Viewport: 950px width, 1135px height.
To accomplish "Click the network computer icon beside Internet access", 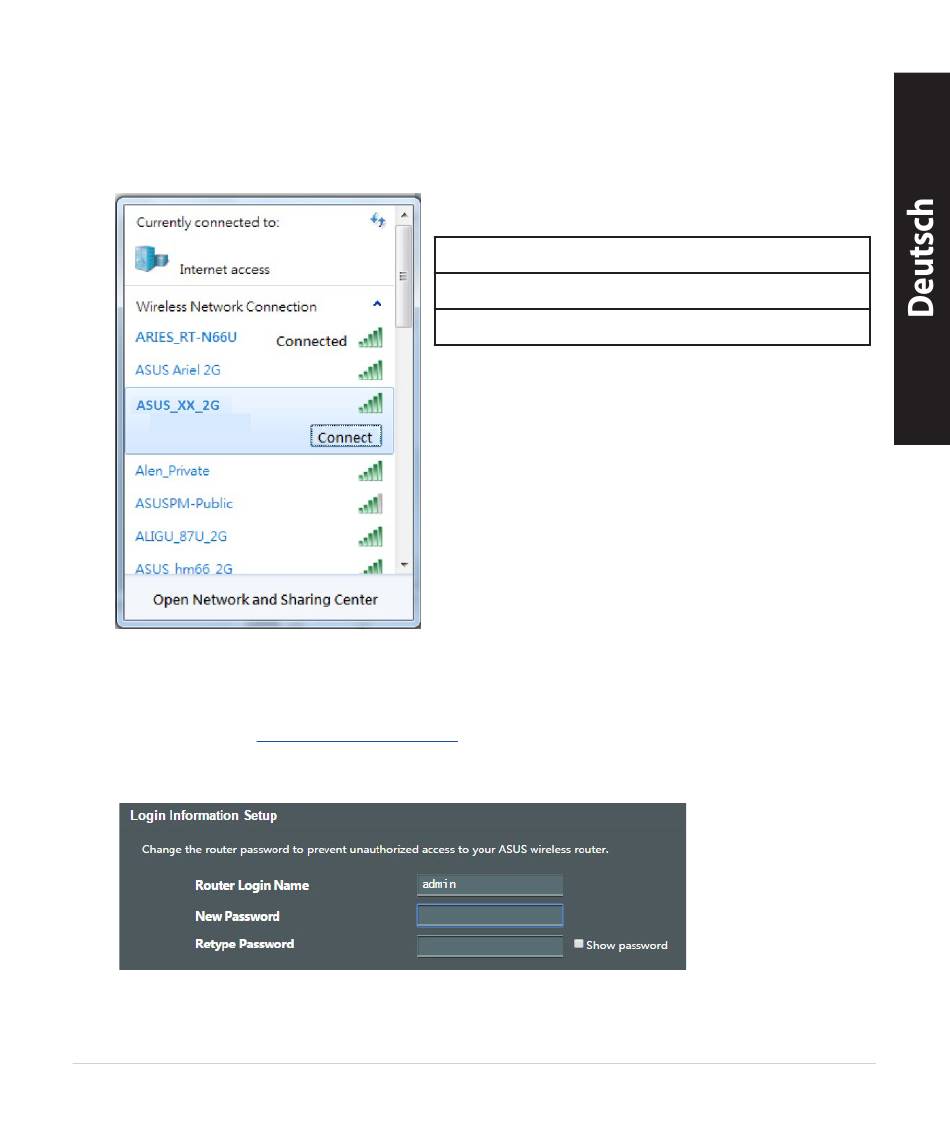I will [x=151, y=258].
